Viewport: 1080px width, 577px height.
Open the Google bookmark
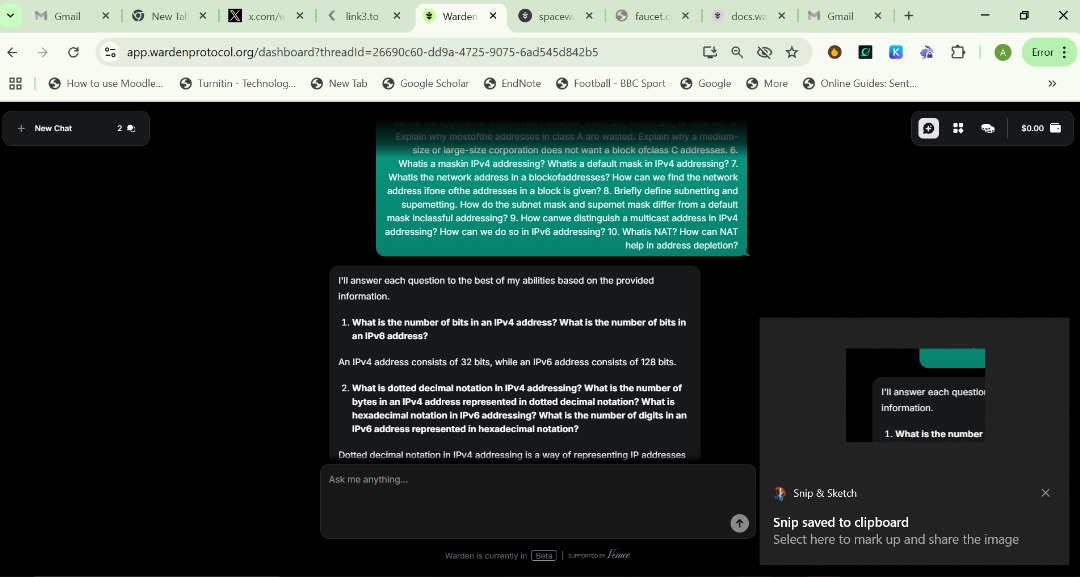coord(705,83)
